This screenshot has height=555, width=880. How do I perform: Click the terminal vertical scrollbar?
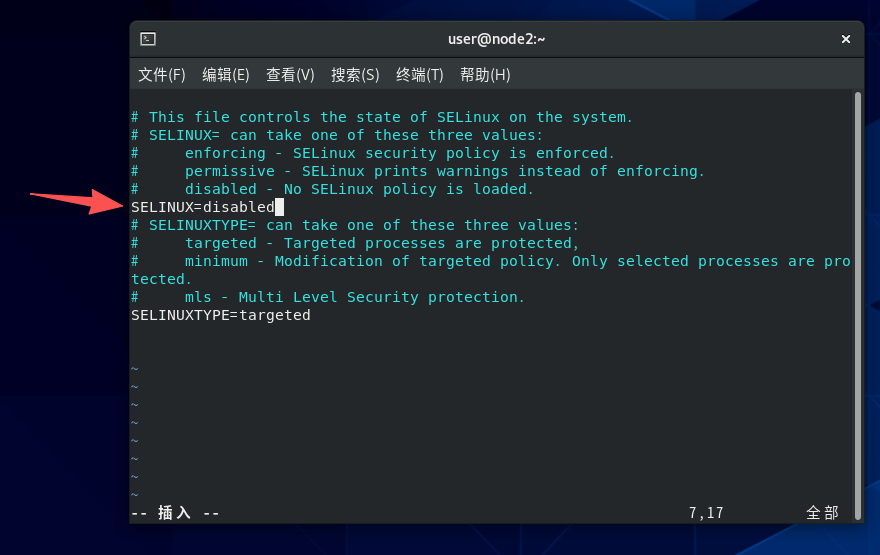coord(858,306)
